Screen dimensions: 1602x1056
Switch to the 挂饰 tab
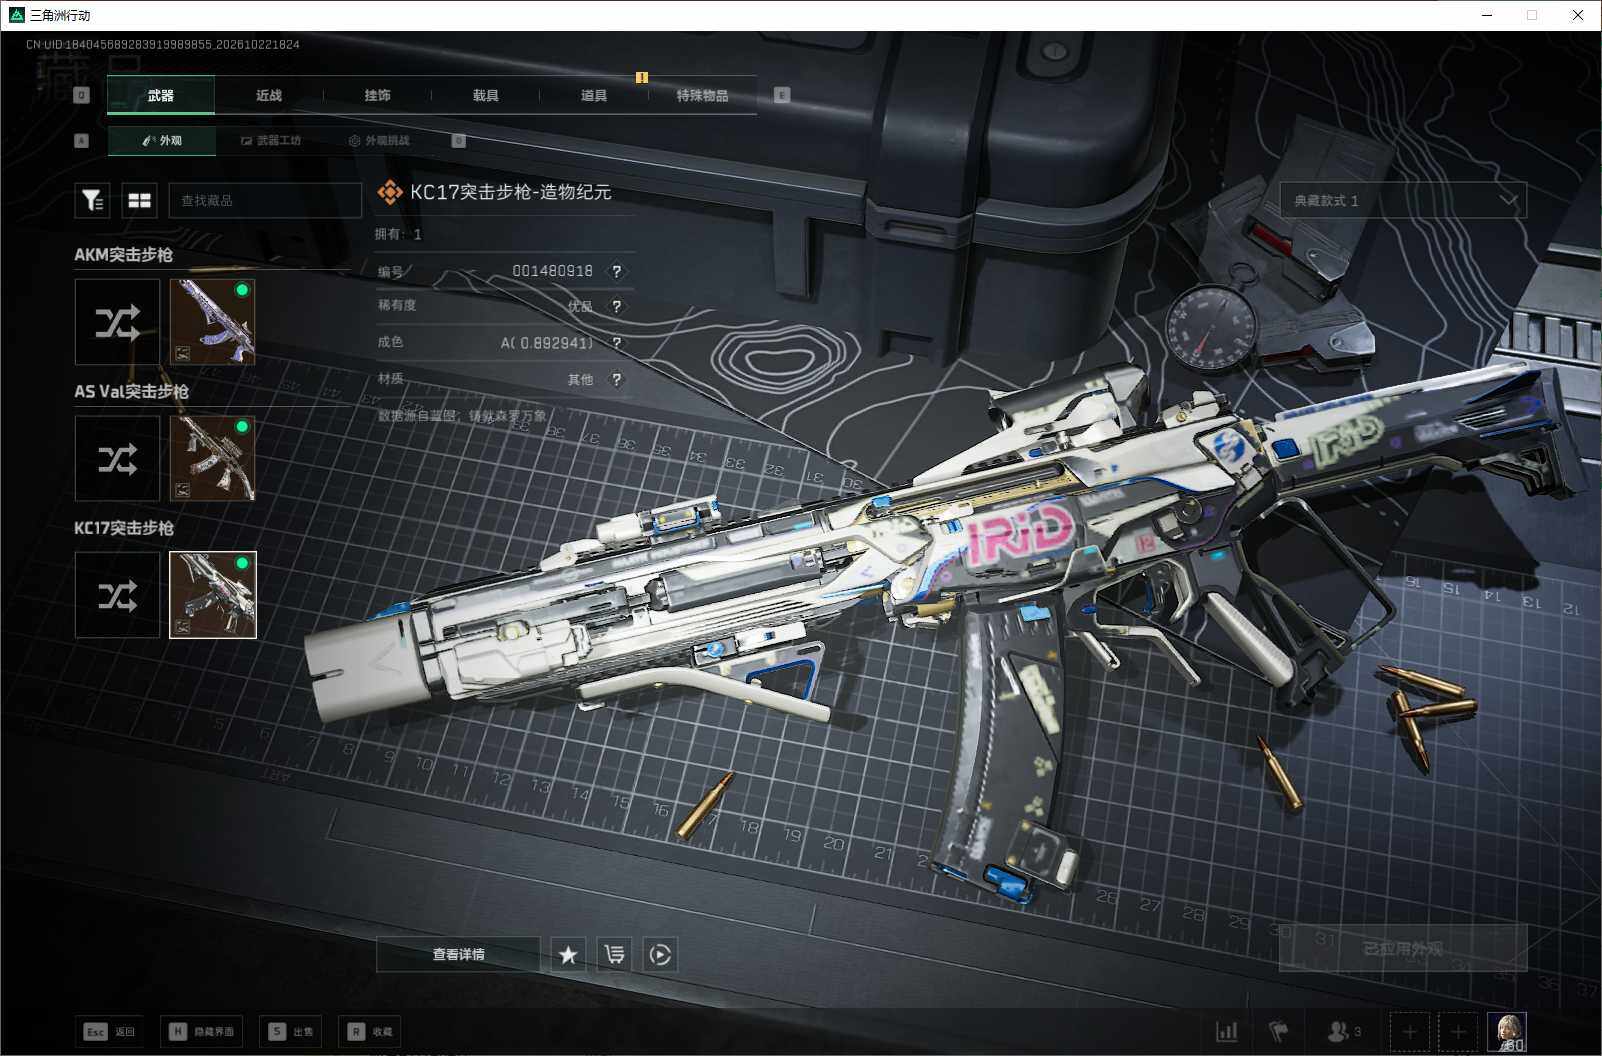[377, 95]
